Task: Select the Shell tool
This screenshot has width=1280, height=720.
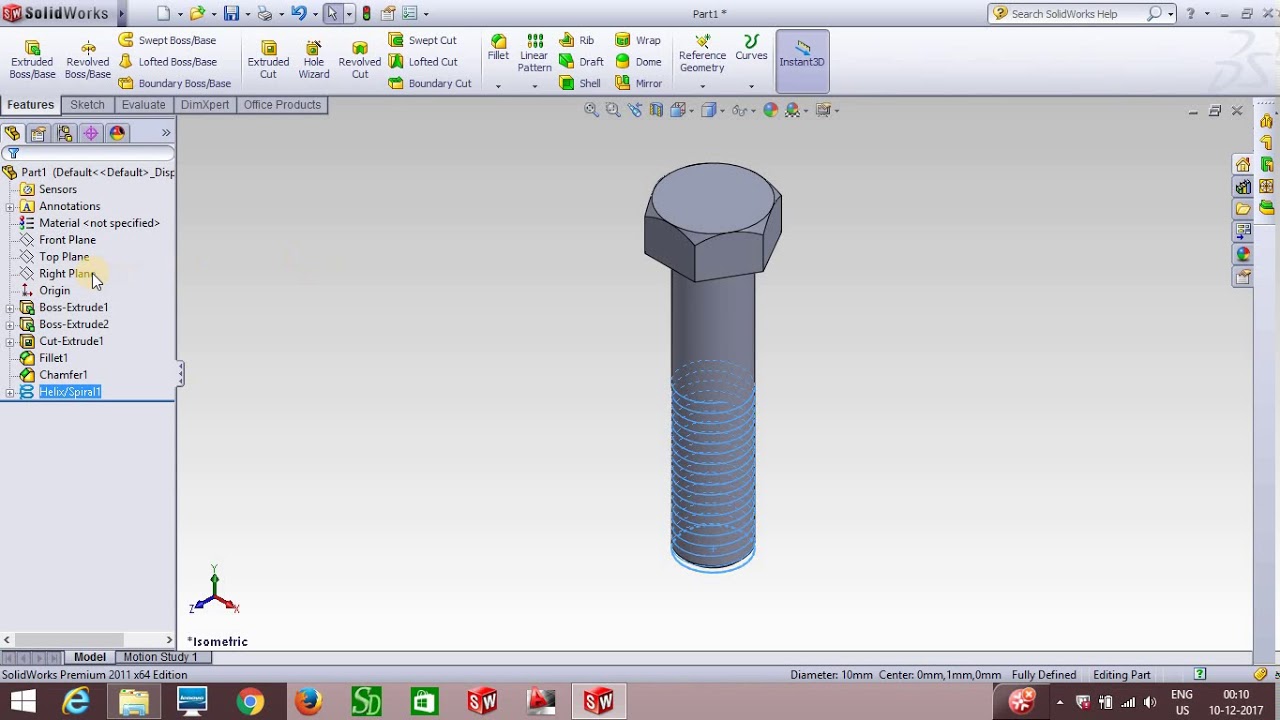Action: 580,84
